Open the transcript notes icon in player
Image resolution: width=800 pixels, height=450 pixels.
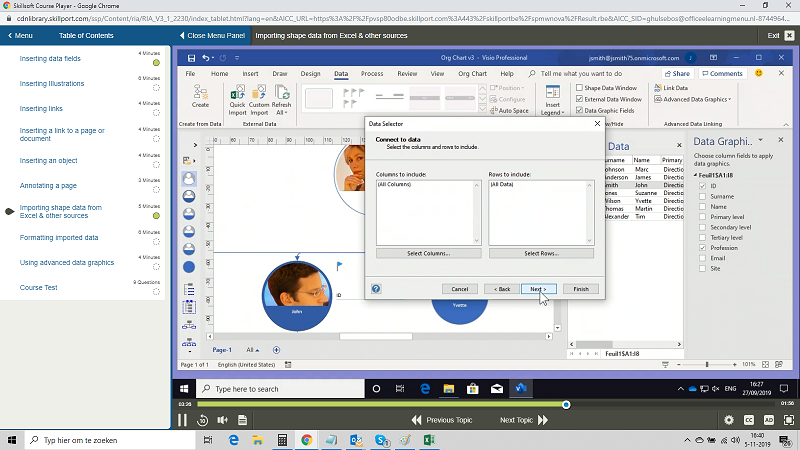pyautogui.click(x=242, y=420)
